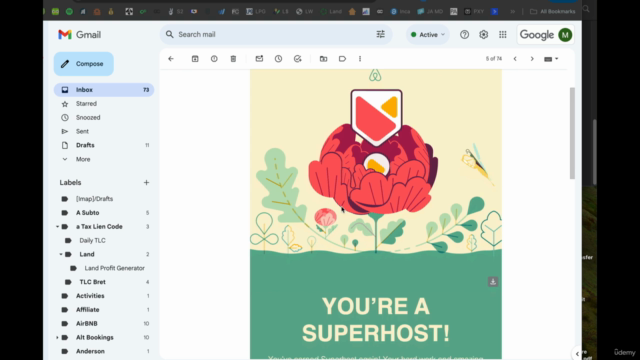Image resolution: width=640 pixels, height=360 pixels.
Task: Go to newer email arrow
Action: 515,59
